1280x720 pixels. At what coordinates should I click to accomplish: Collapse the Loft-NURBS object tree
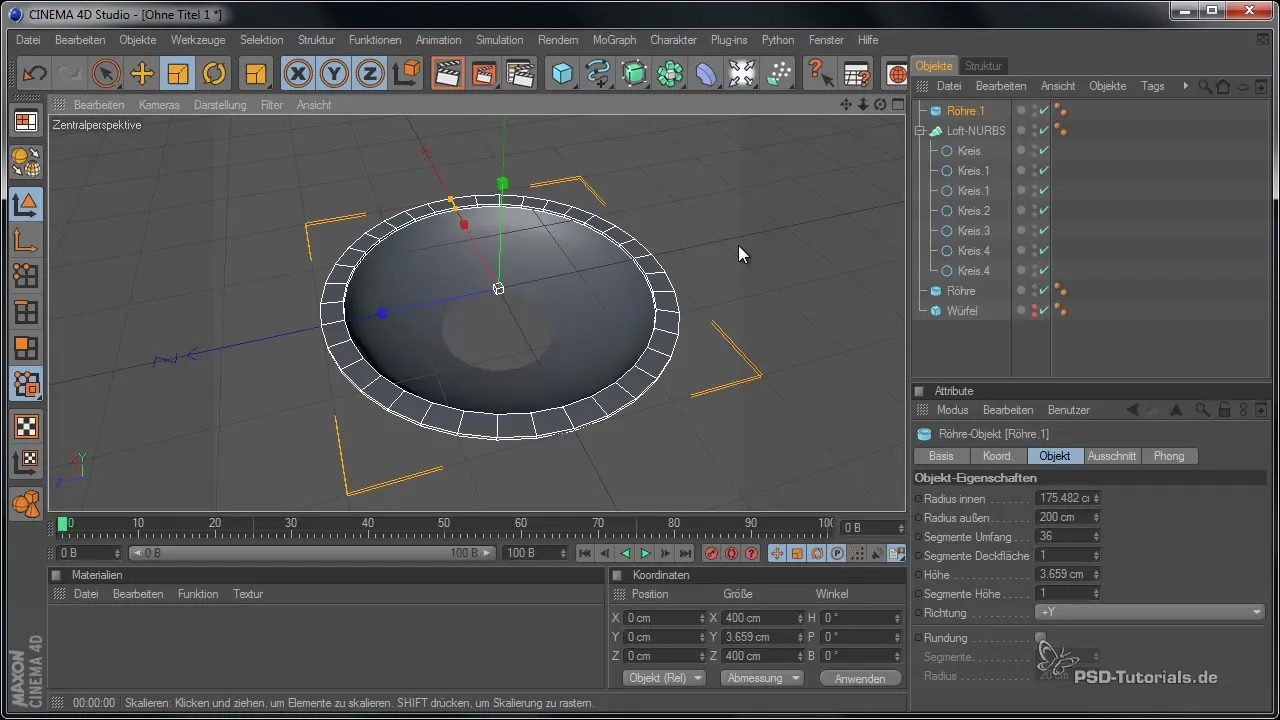click(920, 131)
